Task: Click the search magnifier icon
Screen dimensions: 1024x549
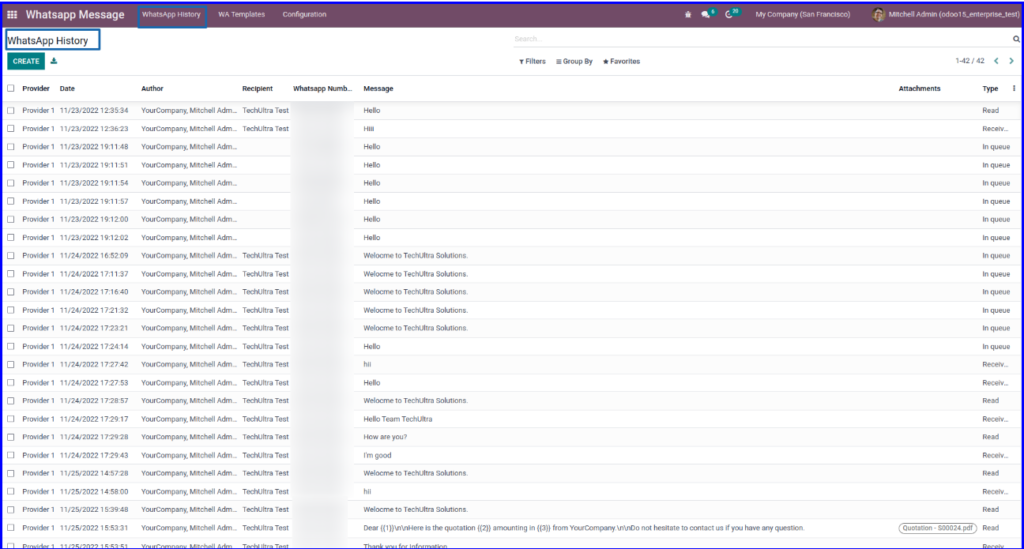Action: click(x=1016, y=39)
